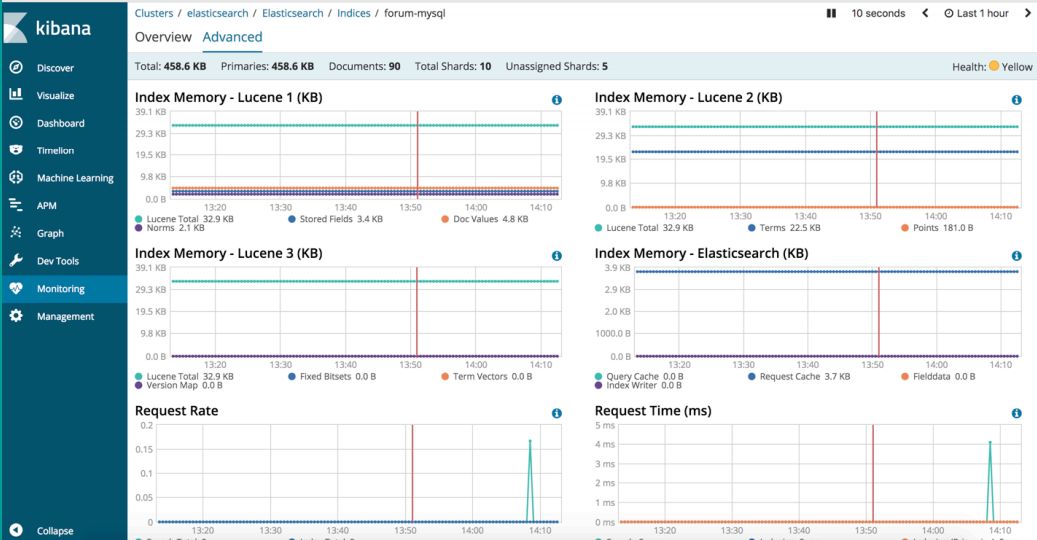Pause the auto-refresh
The width and height of the screenshot is (1037, 540).
[831, 13]
